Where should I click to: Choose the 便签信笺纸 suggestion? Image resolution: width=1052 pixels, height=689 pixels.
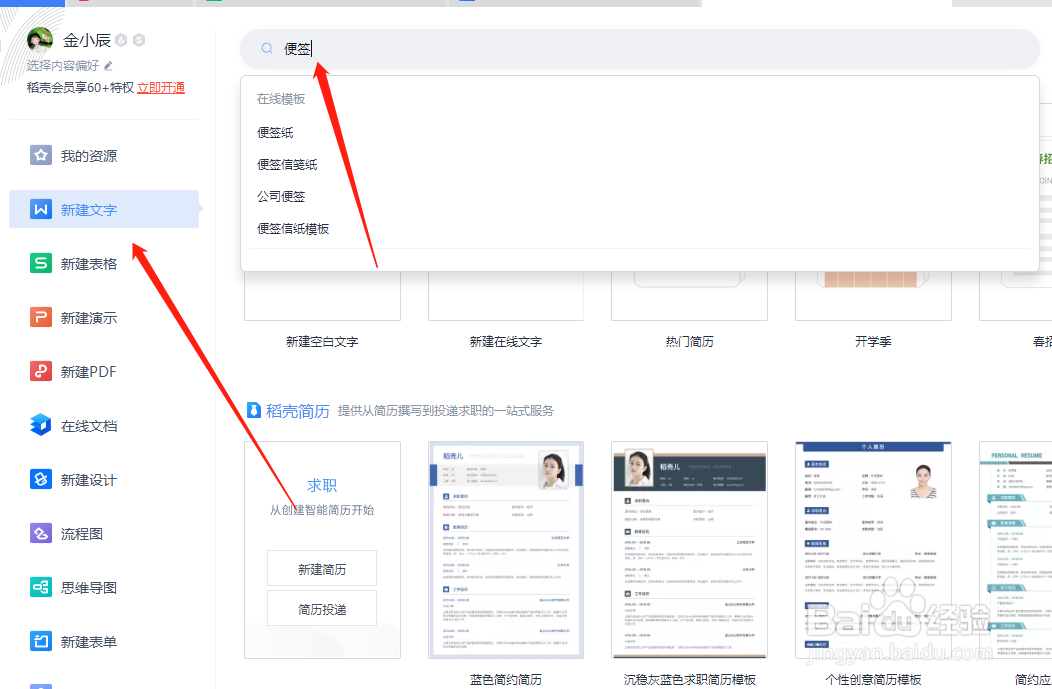[287, 164]
